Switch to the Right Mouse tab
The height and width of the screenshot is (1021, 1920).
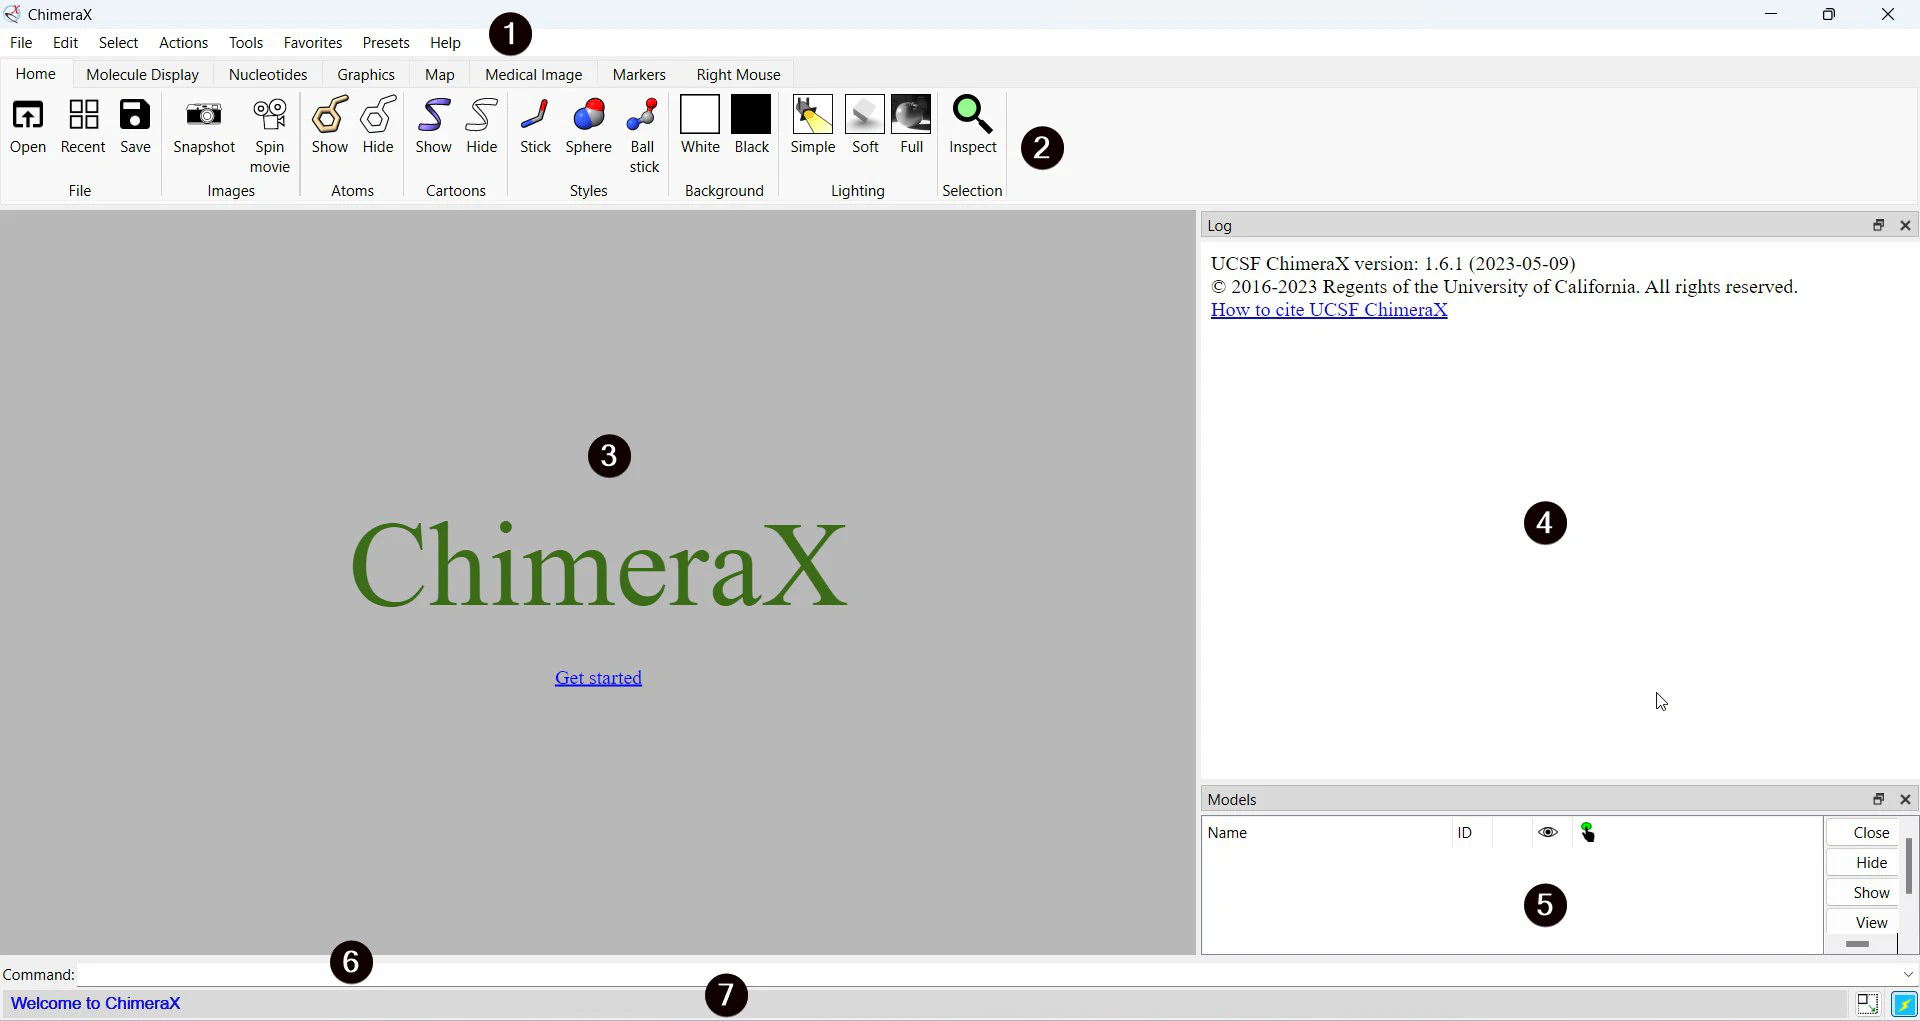[739, 75]
